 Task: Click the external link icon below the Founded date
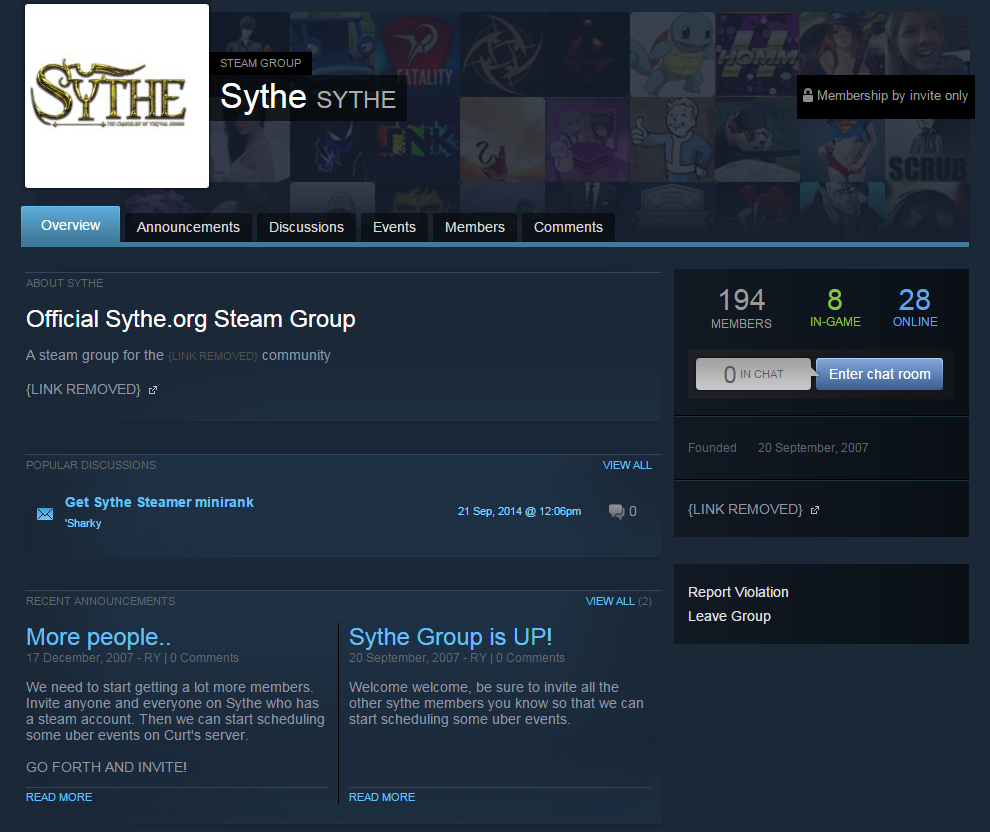point(815,510)
